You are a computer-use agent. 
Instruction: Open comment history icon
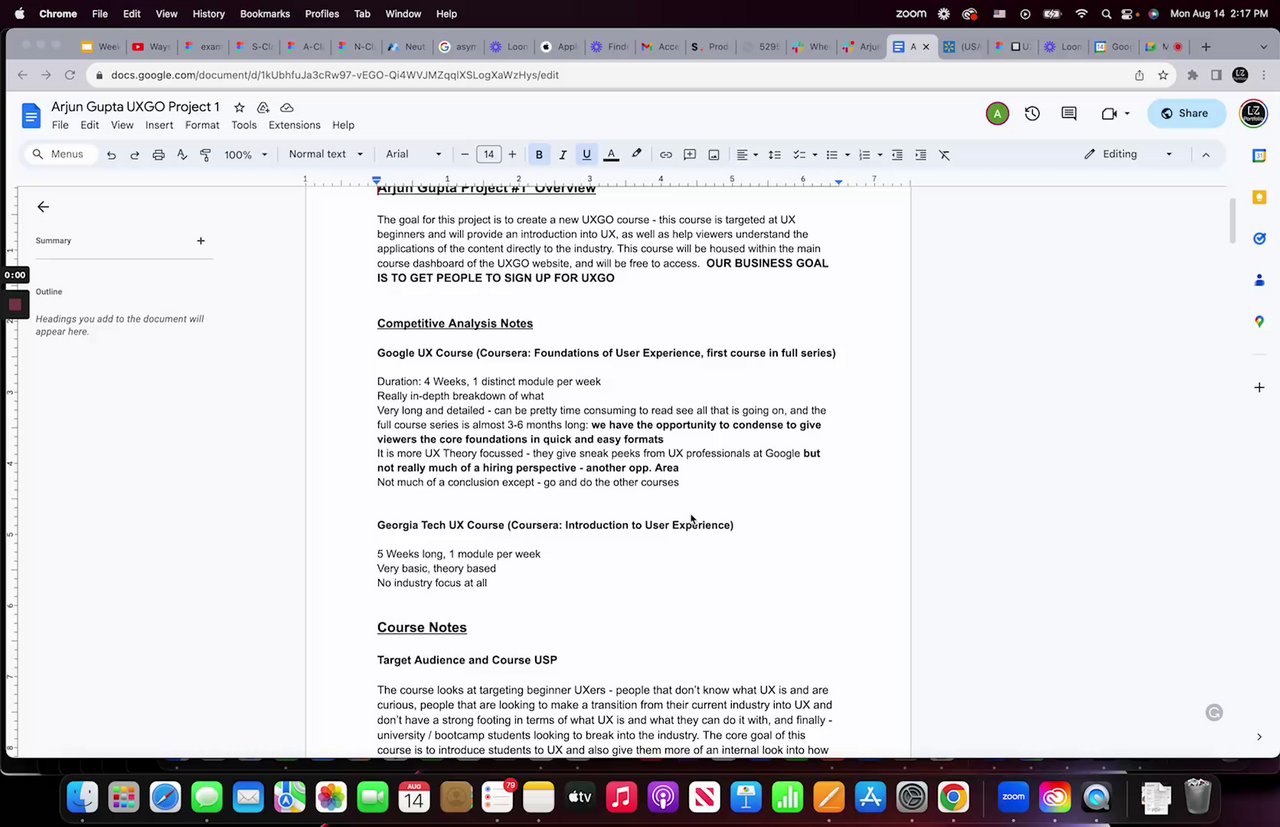point(1069,113)
